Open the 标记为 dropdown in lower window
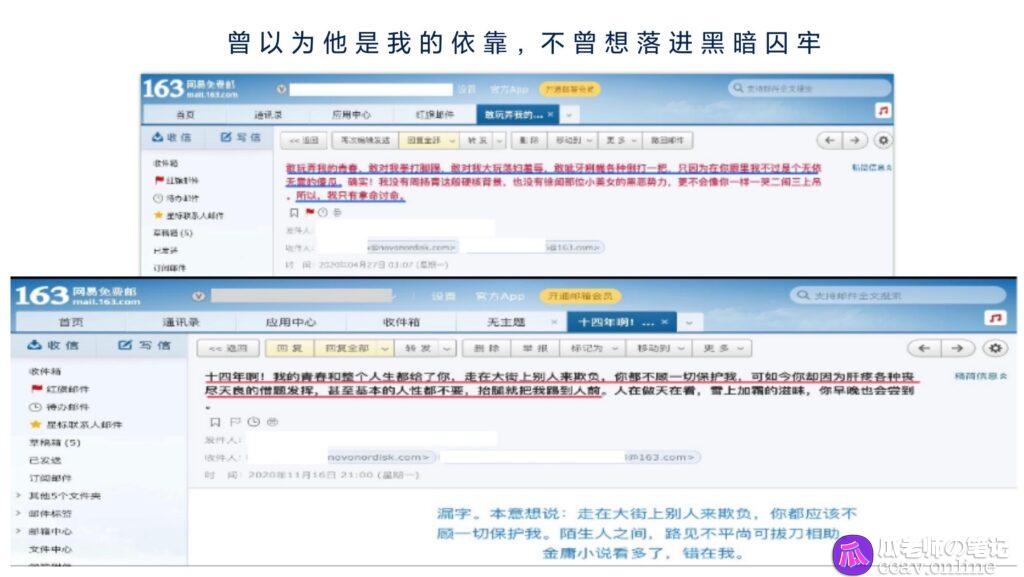This screenshot has width=1024, height=577. pos(593,349)
